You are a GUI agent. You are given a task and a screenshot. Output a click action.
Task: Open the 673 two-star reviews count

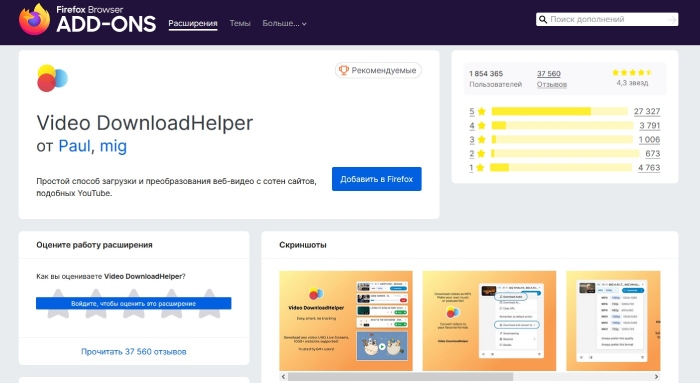(x=652, y=154)
